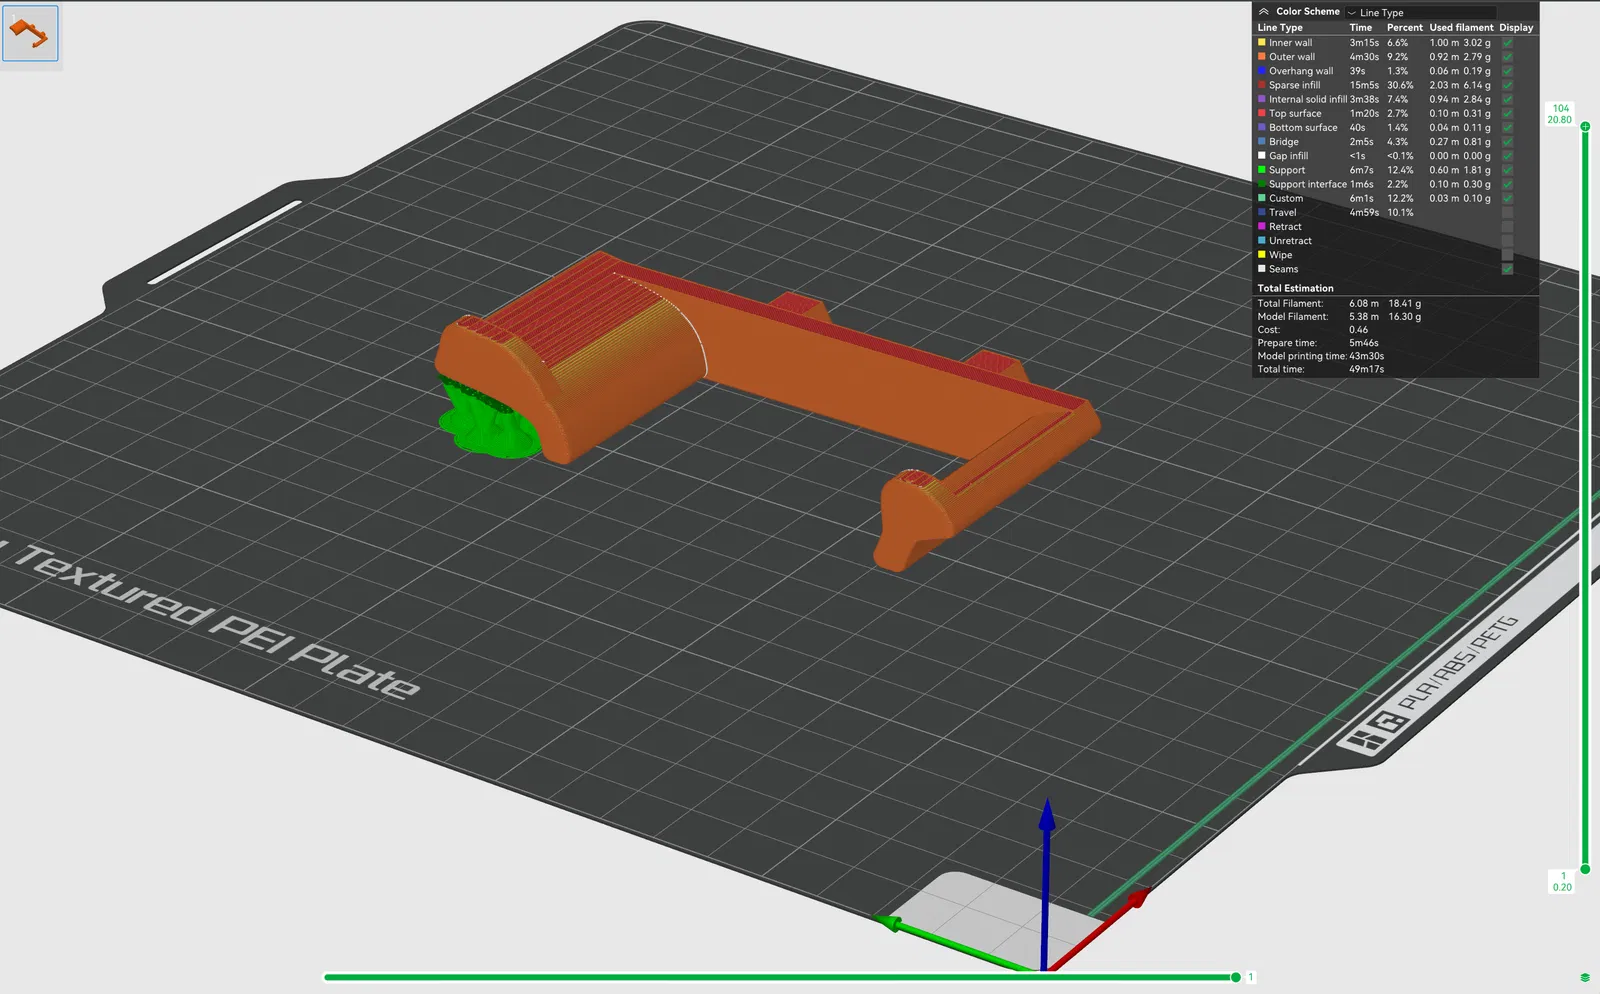The height and width of the screenshot is (994, 1600).
Task: Click the Travel color swatch
Action: [x=1262, y=212]
